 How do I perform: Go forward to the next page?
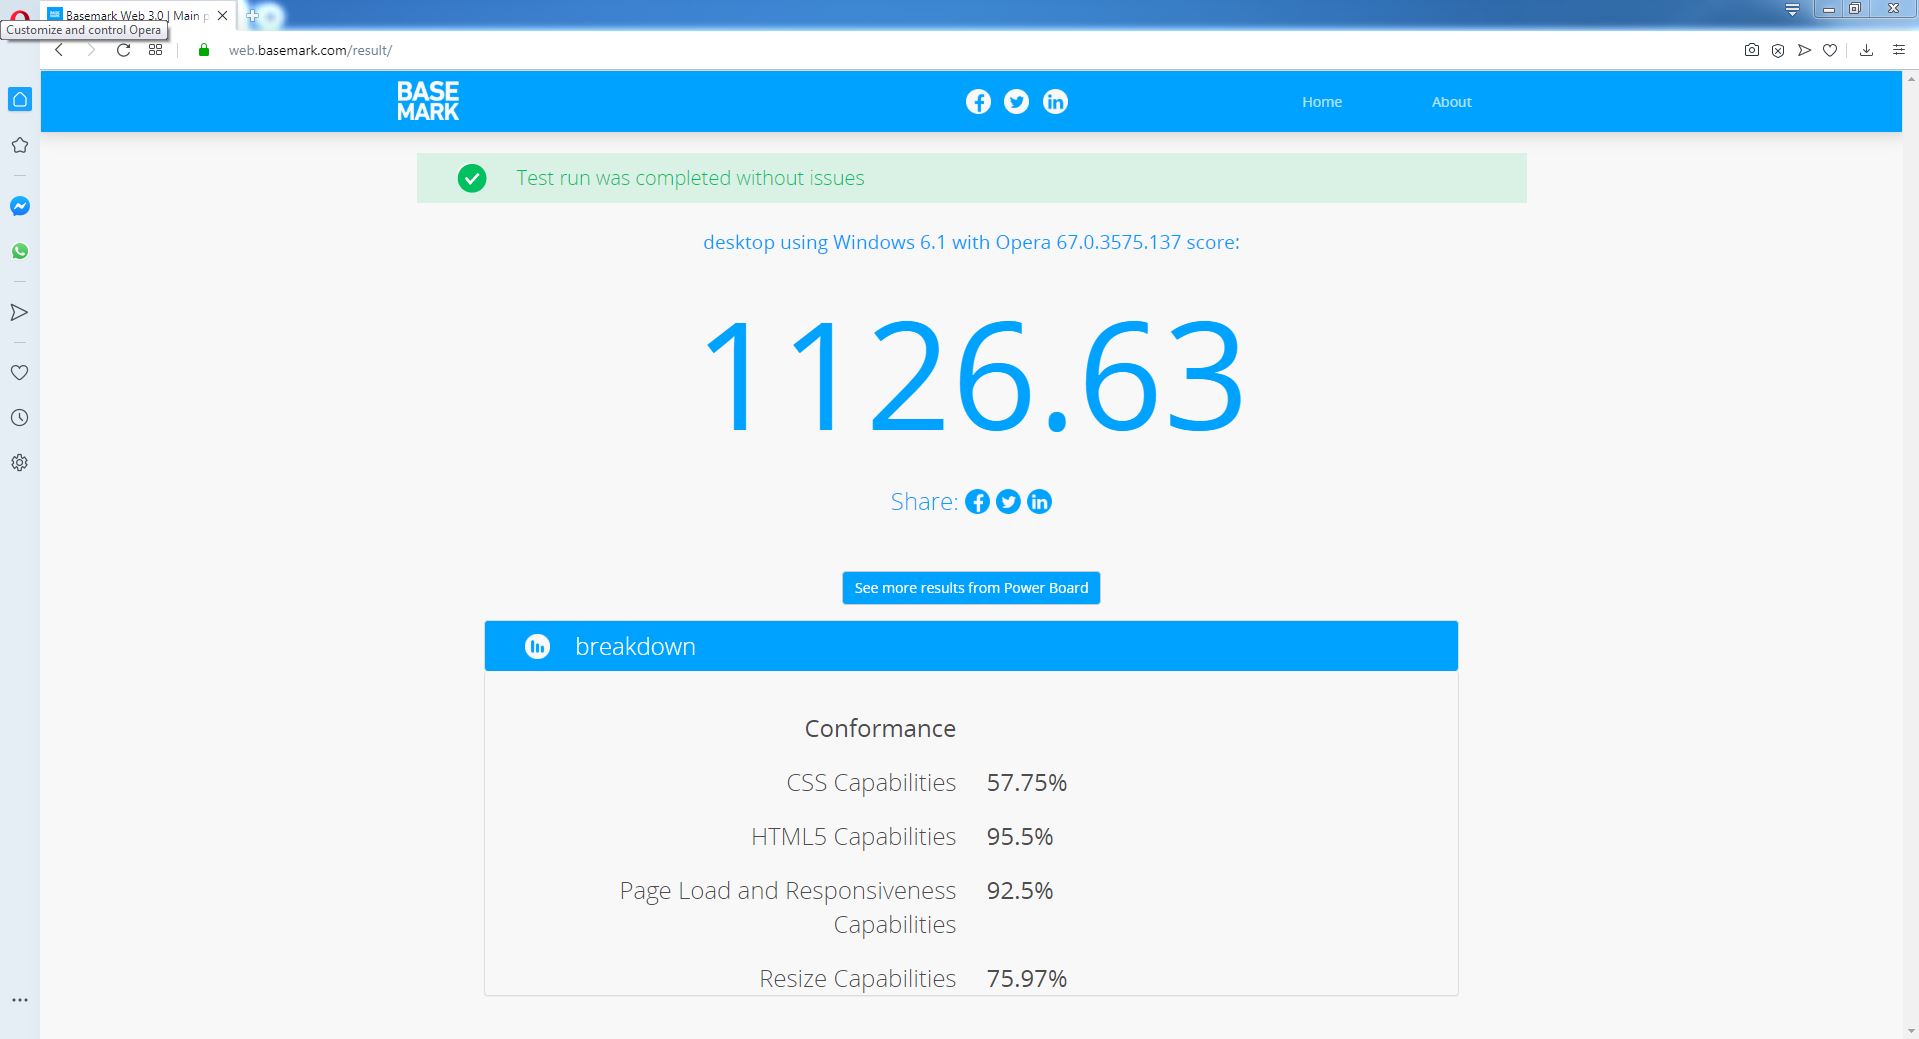click(x=91, y=50)
